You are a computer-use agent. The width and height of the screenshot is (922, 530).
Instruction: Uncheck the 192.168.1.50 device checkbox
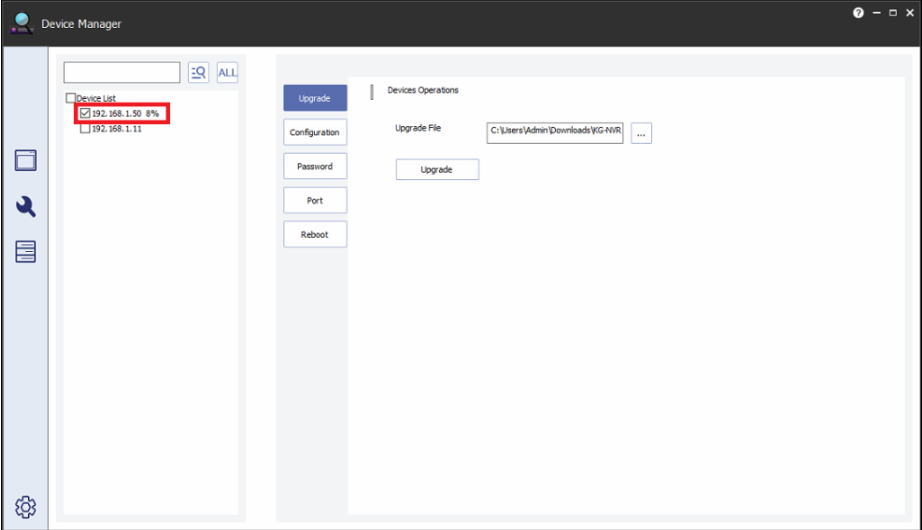[x=85, y=114]
